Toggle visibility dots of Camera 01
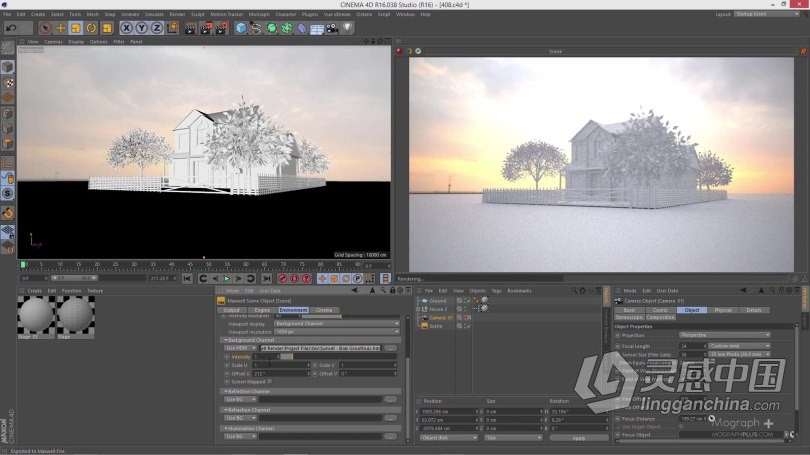 pos(464,318)
